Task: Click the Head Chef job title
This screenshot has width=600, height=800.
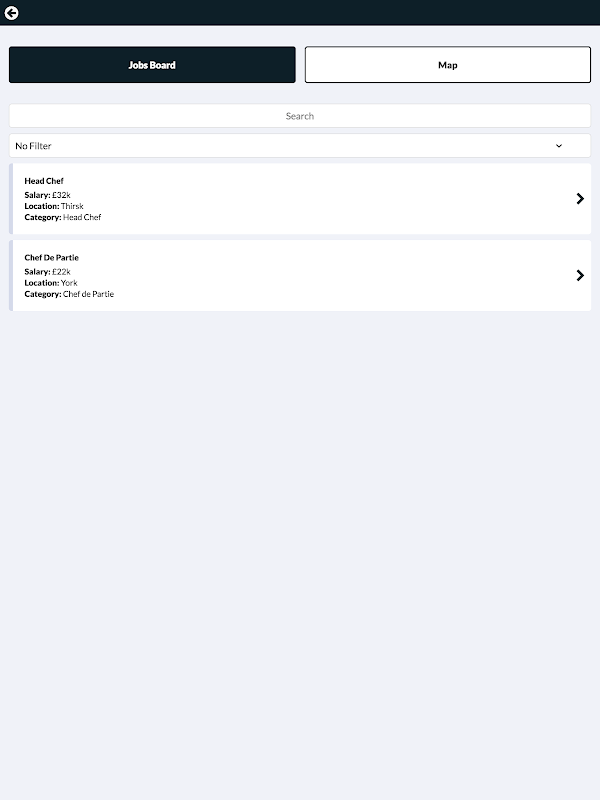Action: click(x=44, y=181)
